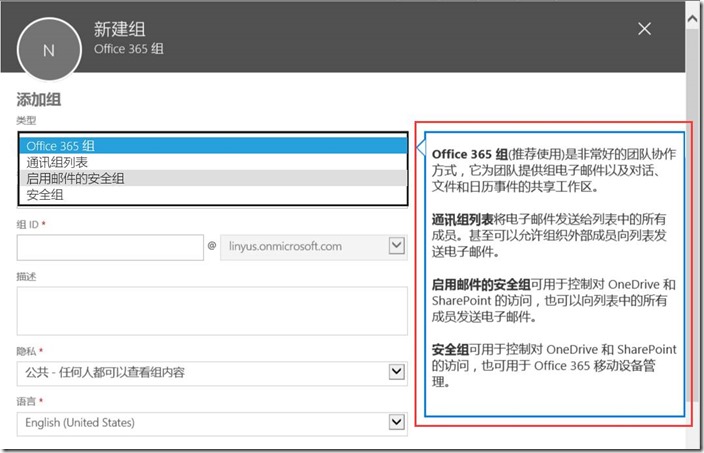
Task: Click the 类型 label
Action: coord(26,120)
